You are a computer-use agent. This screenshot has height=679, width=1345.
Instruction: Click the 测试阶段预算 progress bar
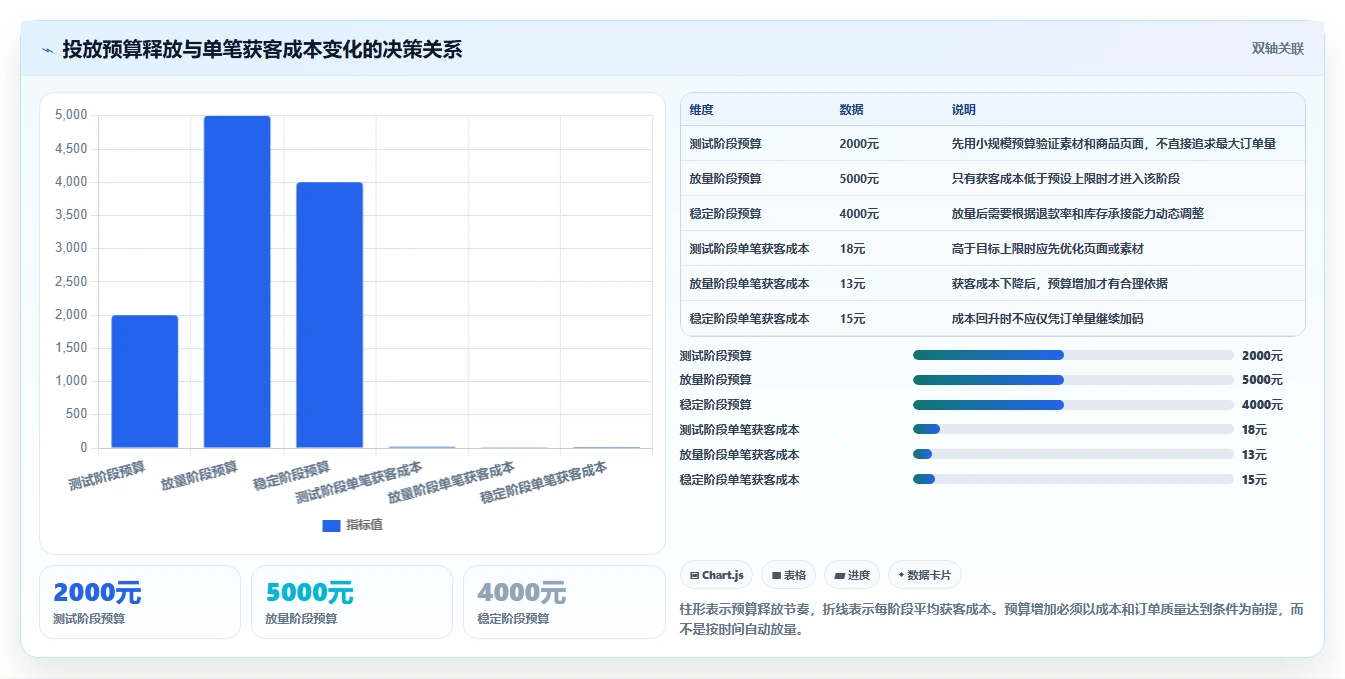tap(1073, 355)
